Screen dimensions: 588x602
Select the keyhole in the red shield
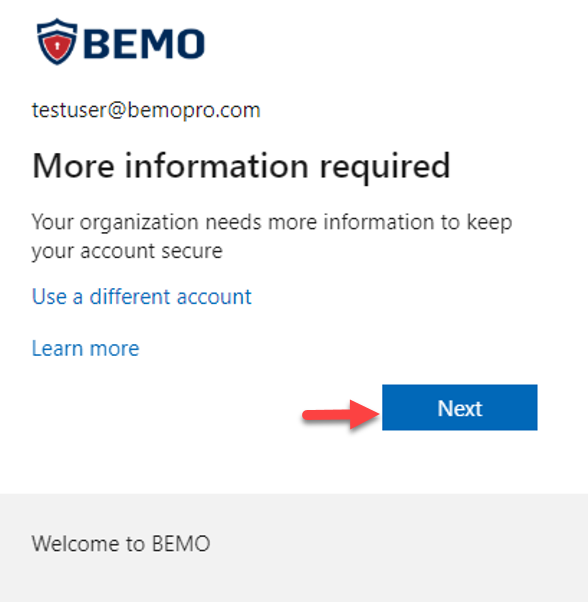57,46
